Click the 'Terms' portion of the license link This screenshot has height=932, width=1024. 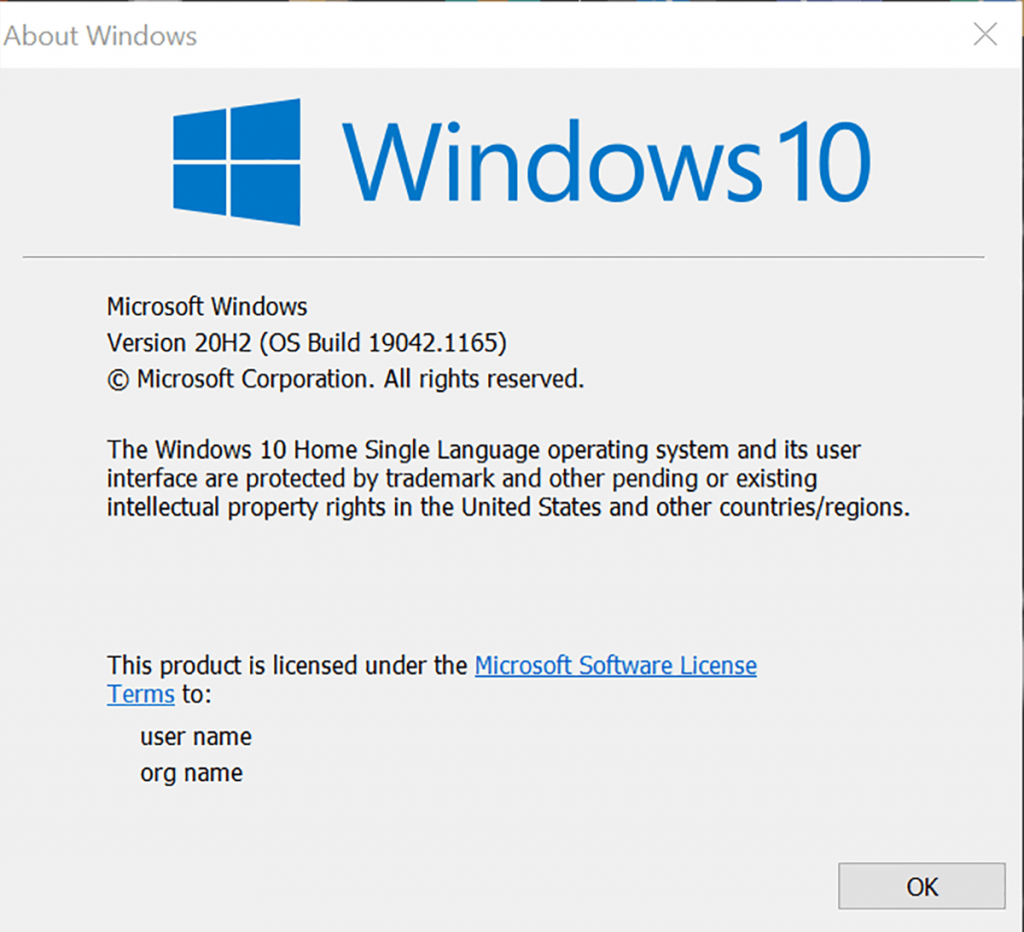tap(140, 694)
